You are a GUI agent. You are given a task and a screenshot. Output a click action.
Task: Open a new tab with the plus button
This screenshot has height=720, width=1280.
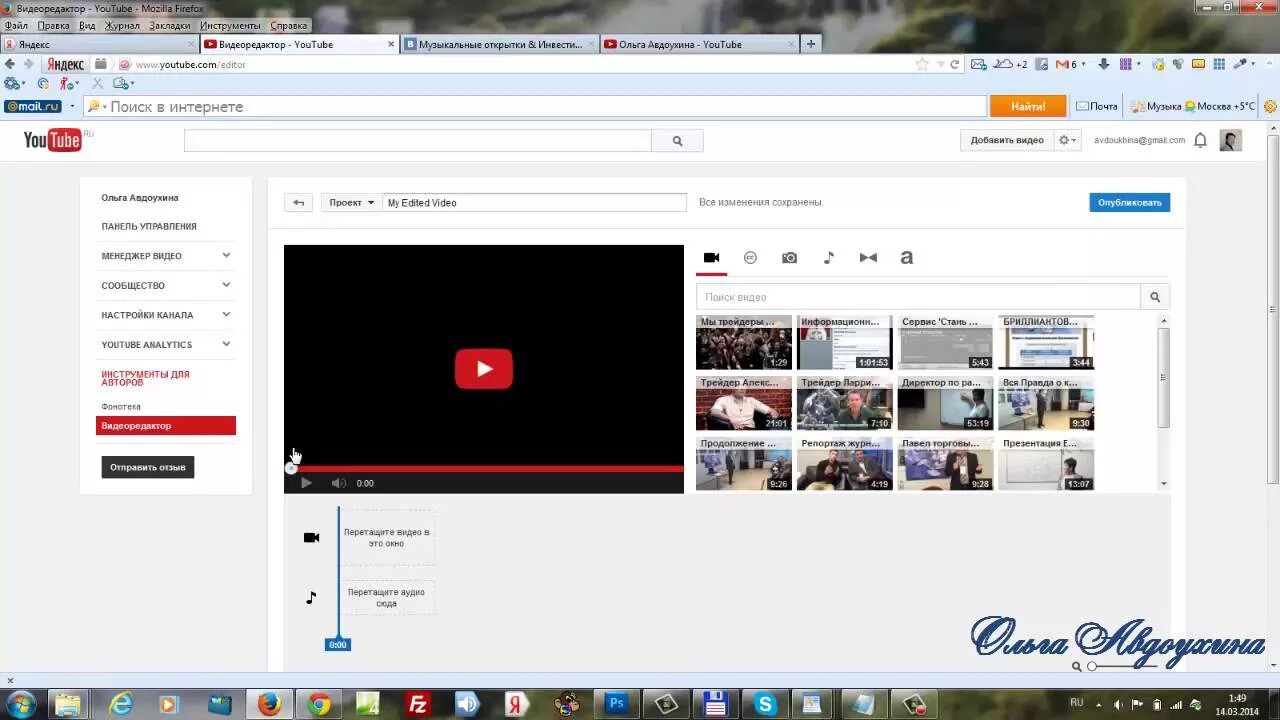[811, 44]
